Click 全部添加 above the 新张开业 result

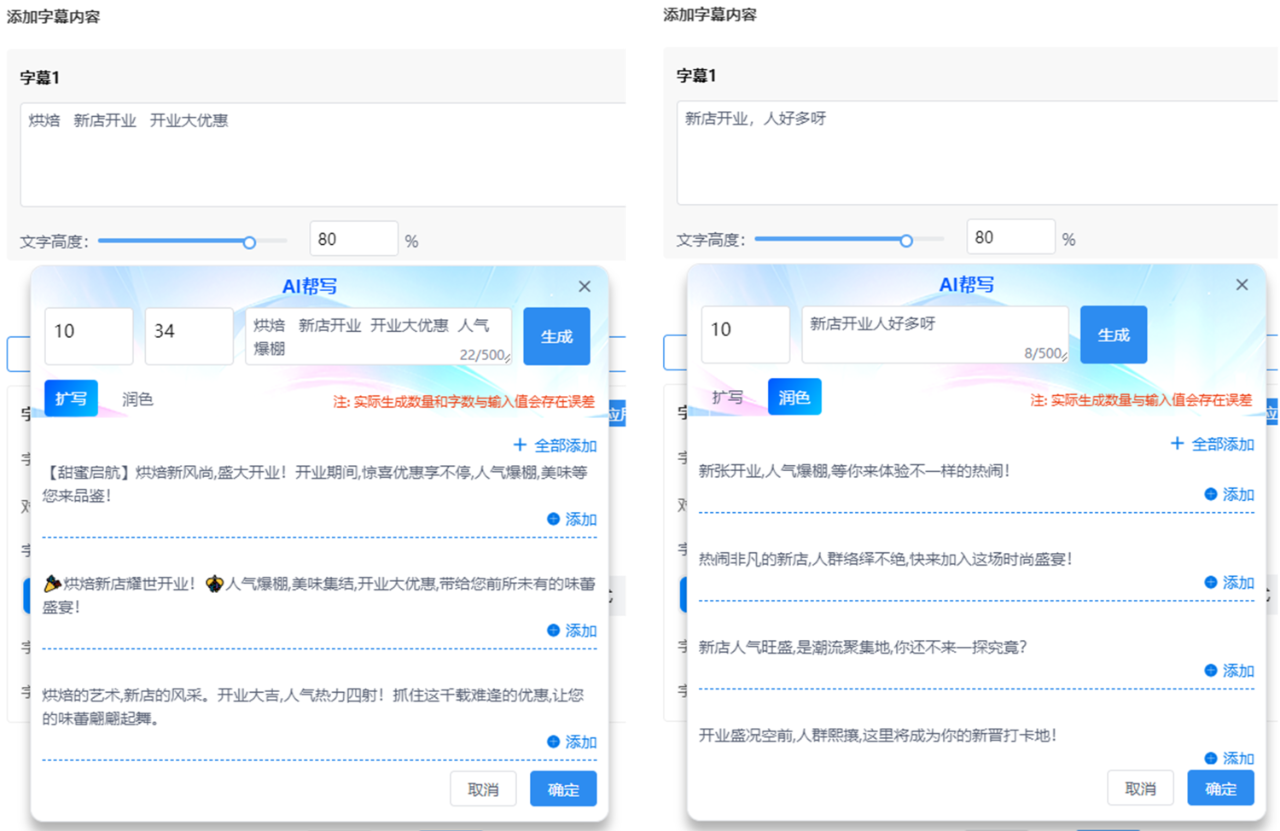tap(1212, 444)
